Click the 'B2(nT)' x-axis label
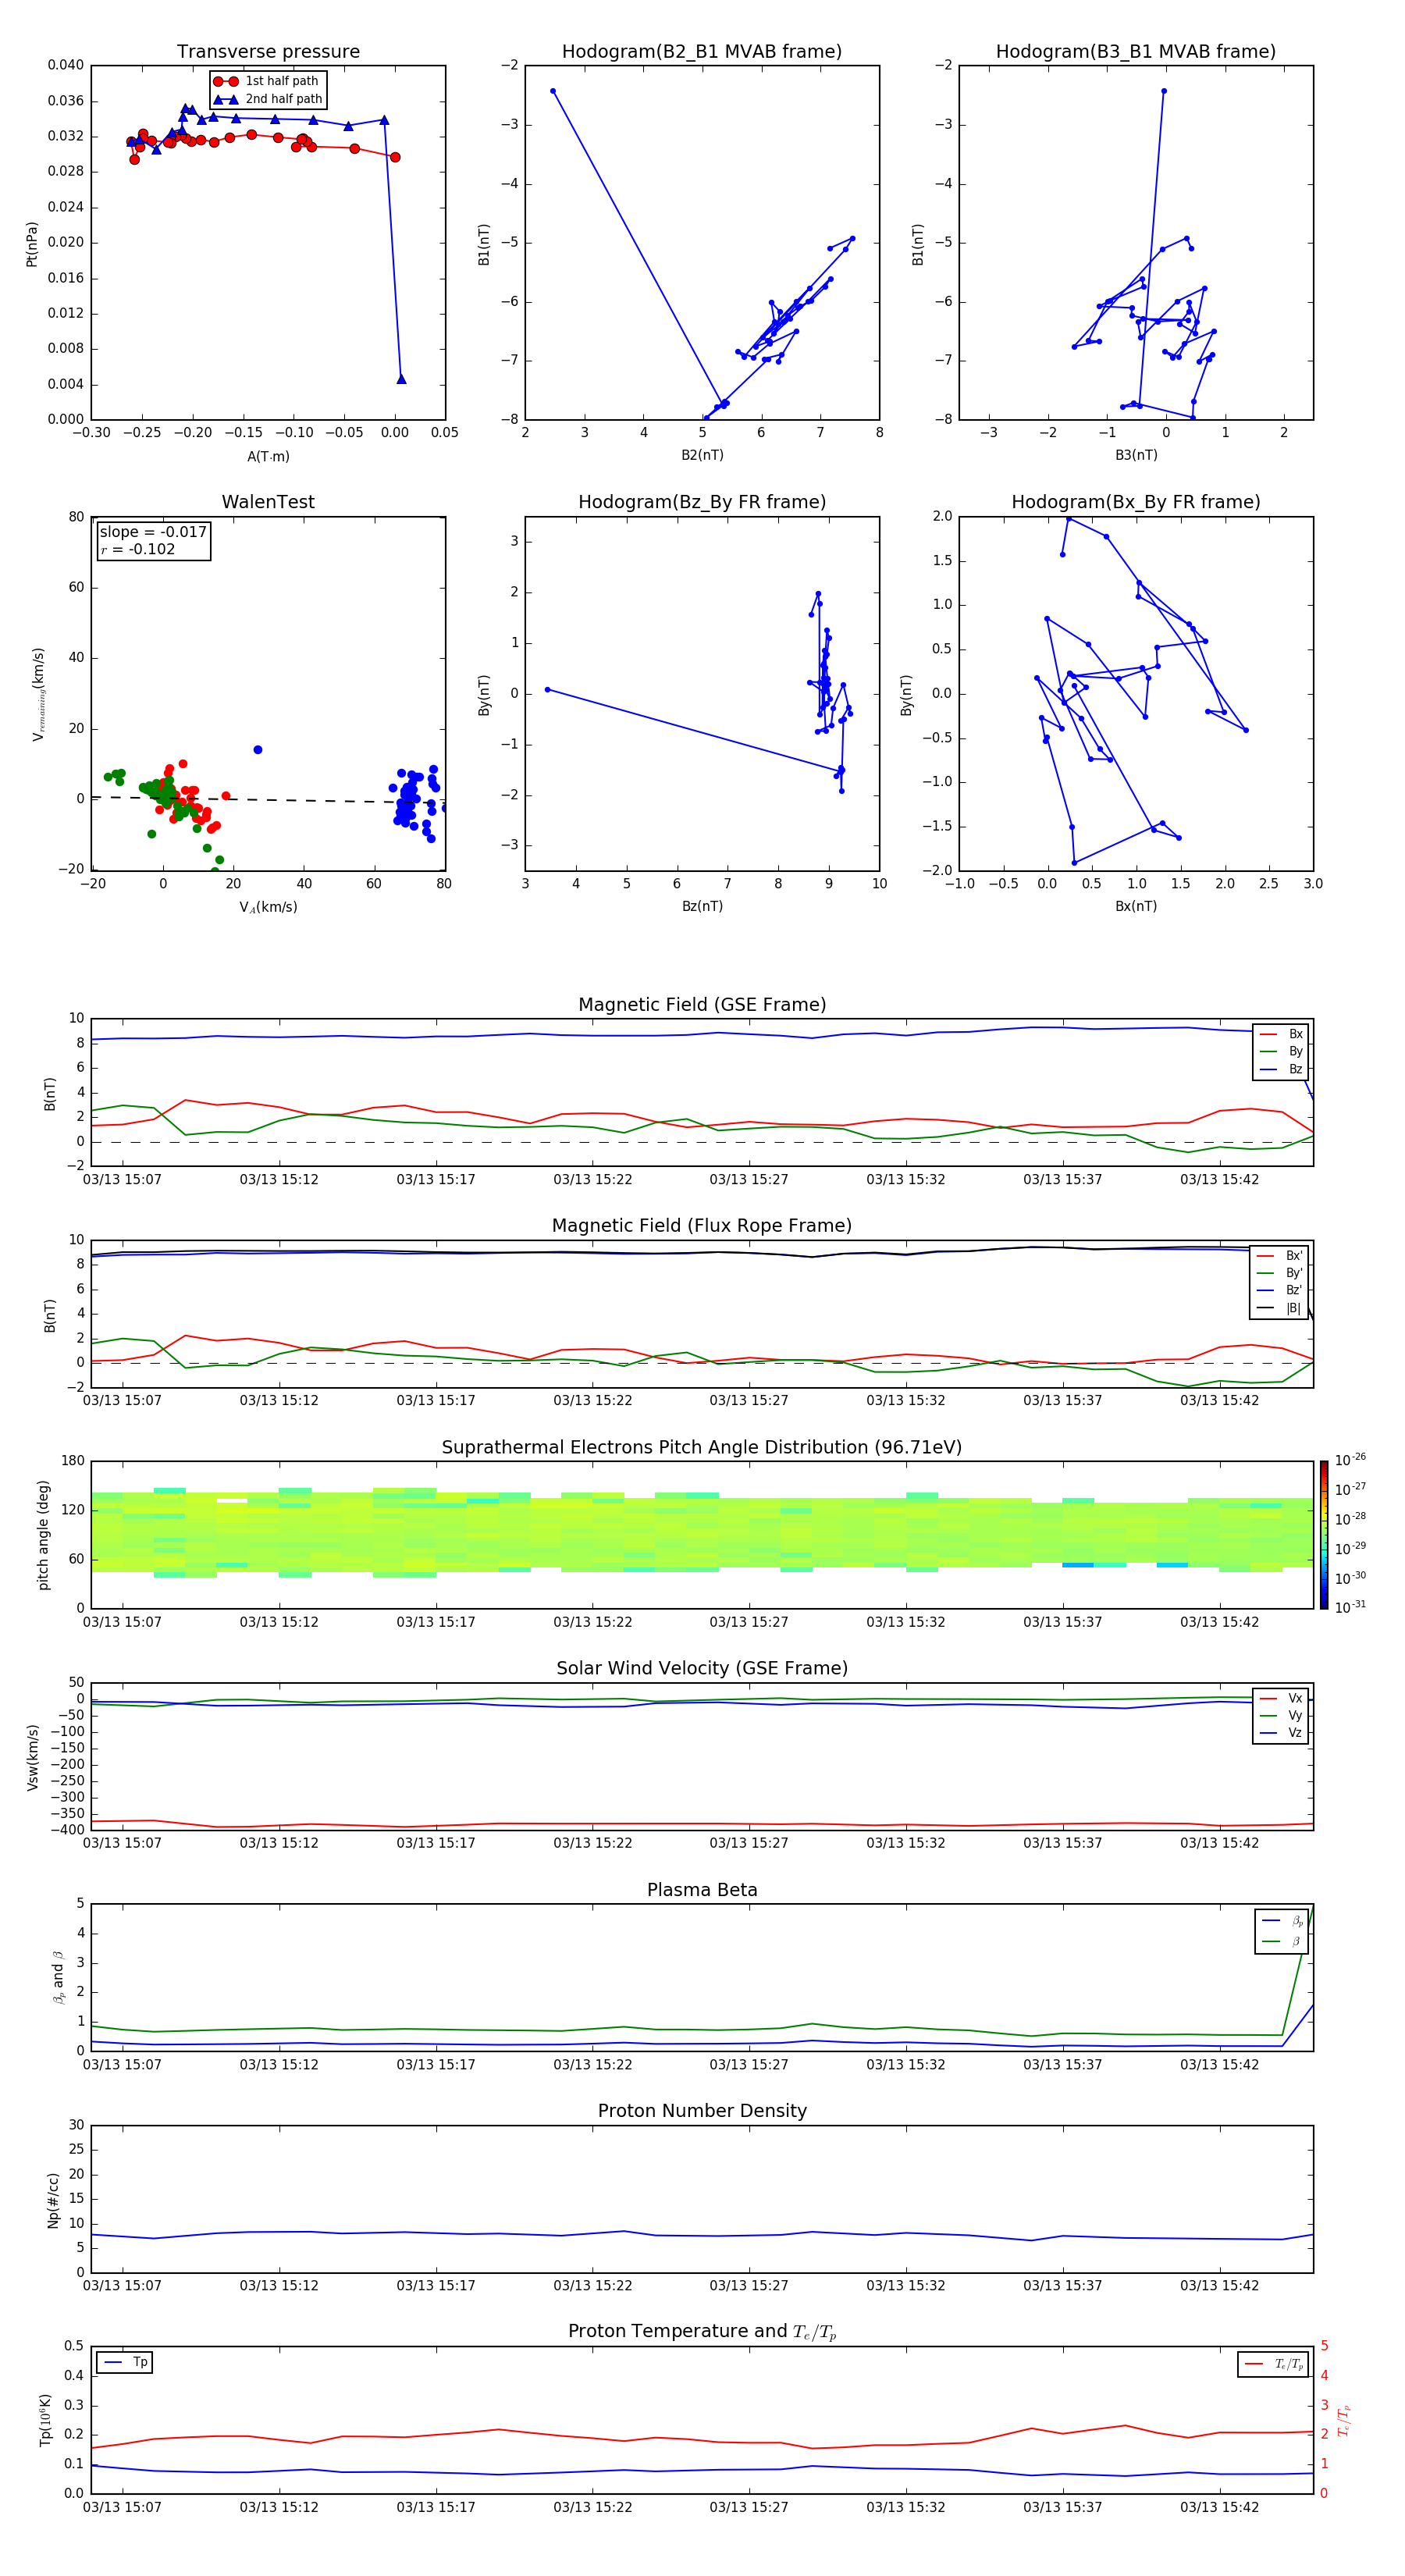 [702, 455]
